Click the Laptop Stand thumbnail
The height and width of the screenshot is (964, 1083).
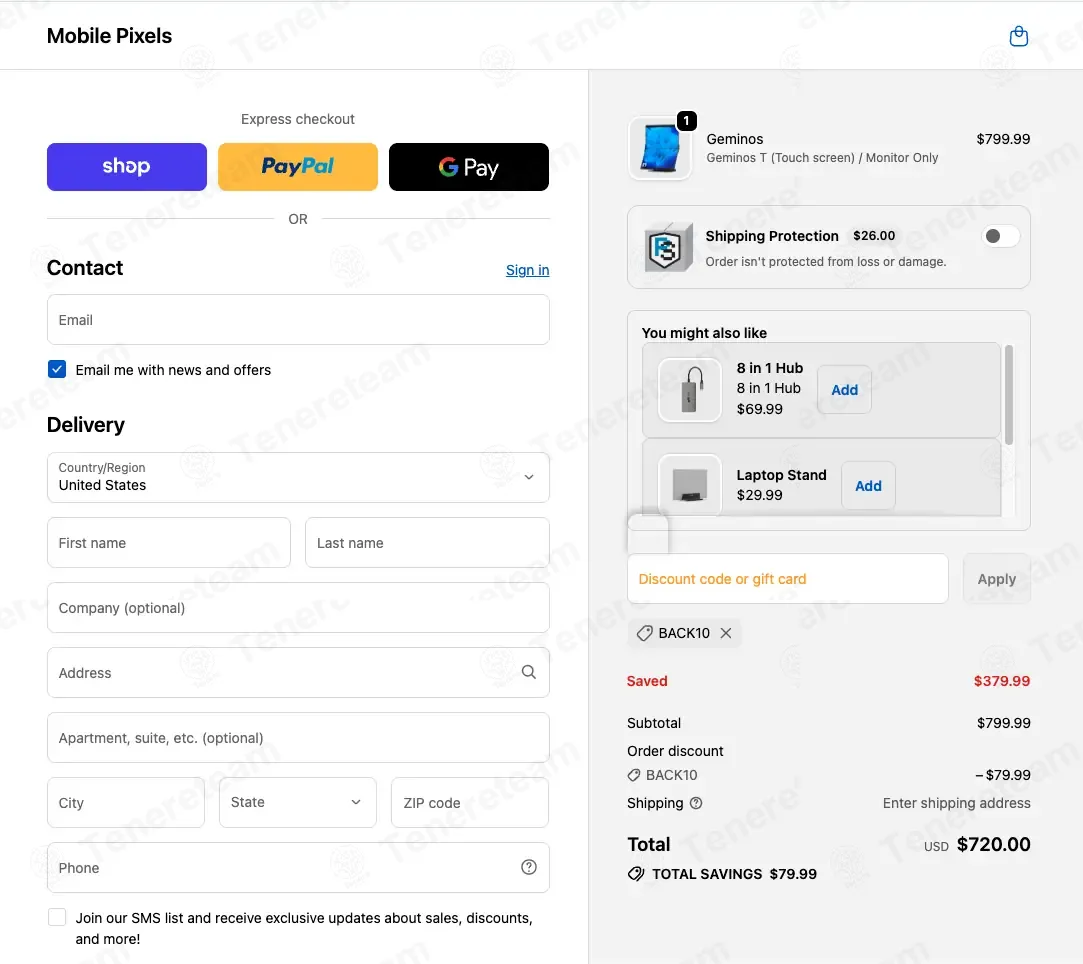689,485
